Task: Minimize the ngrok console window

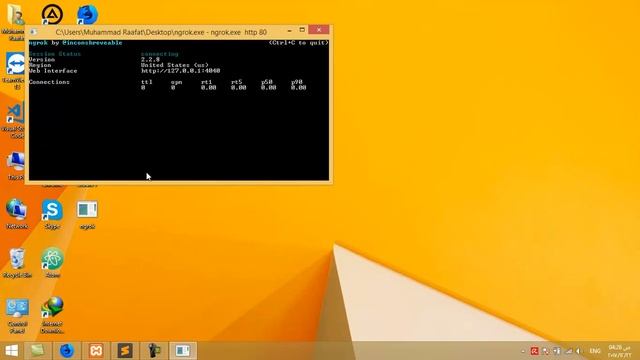Action: (289, 30)
